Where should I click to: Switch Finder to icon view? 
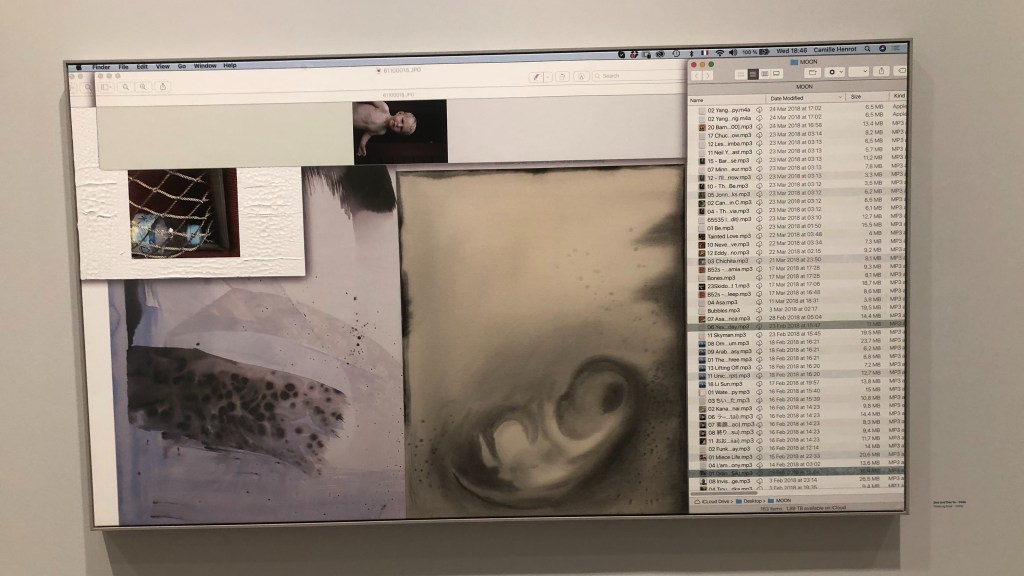[x=741, y=74]
